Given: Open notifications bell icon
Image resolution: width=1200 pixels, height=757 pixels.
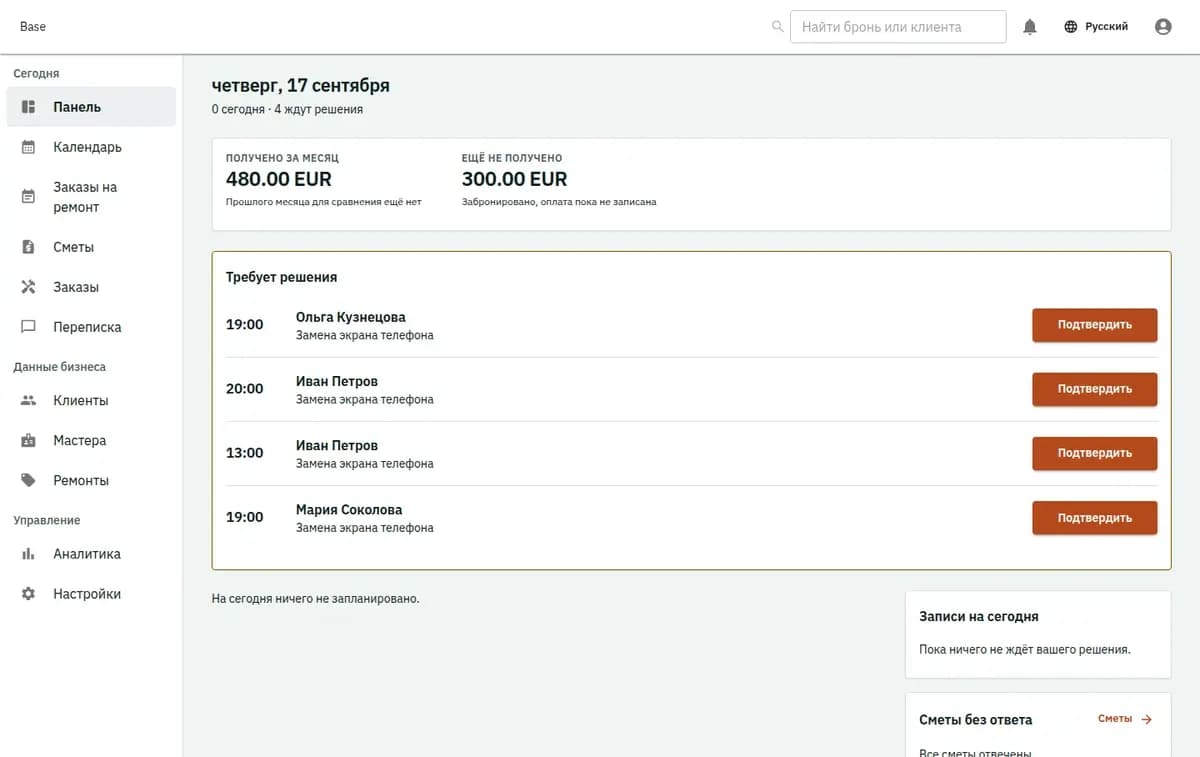Looking at the screenshot, I should [x=1030, y=27].
